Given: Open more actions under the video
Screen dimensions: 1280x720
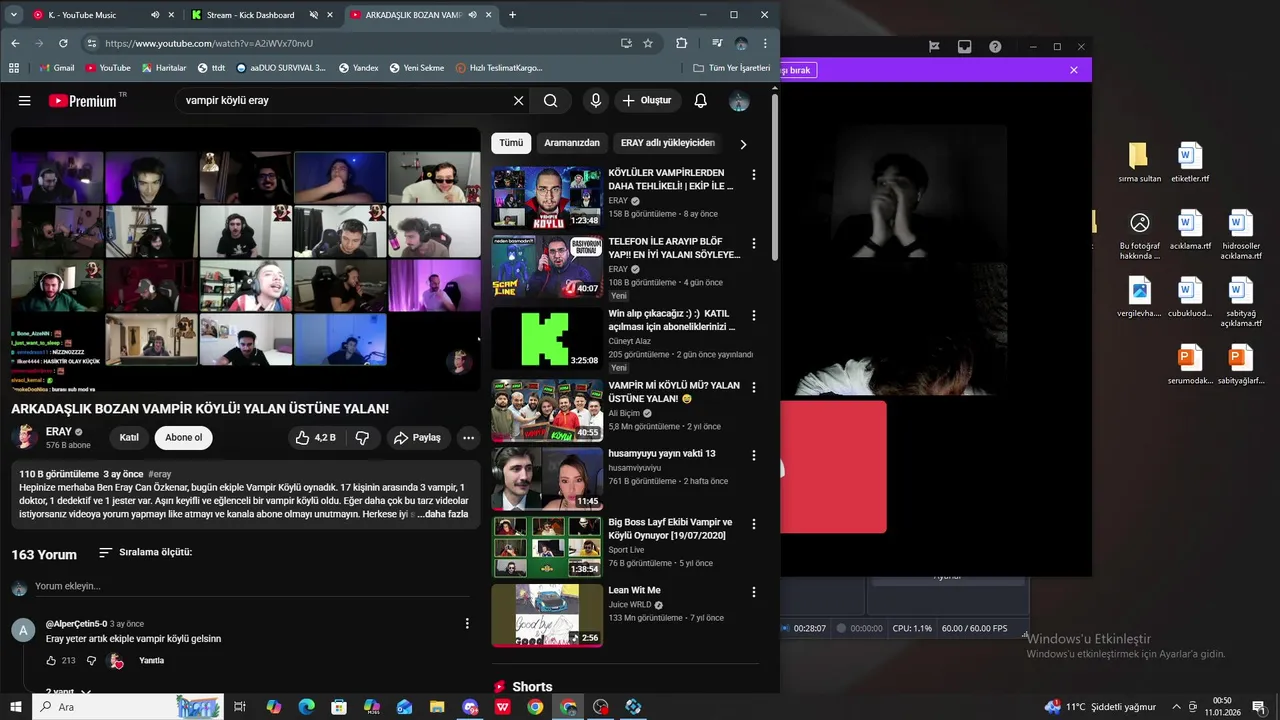Looking at the screenshot, I should [468, 438].
